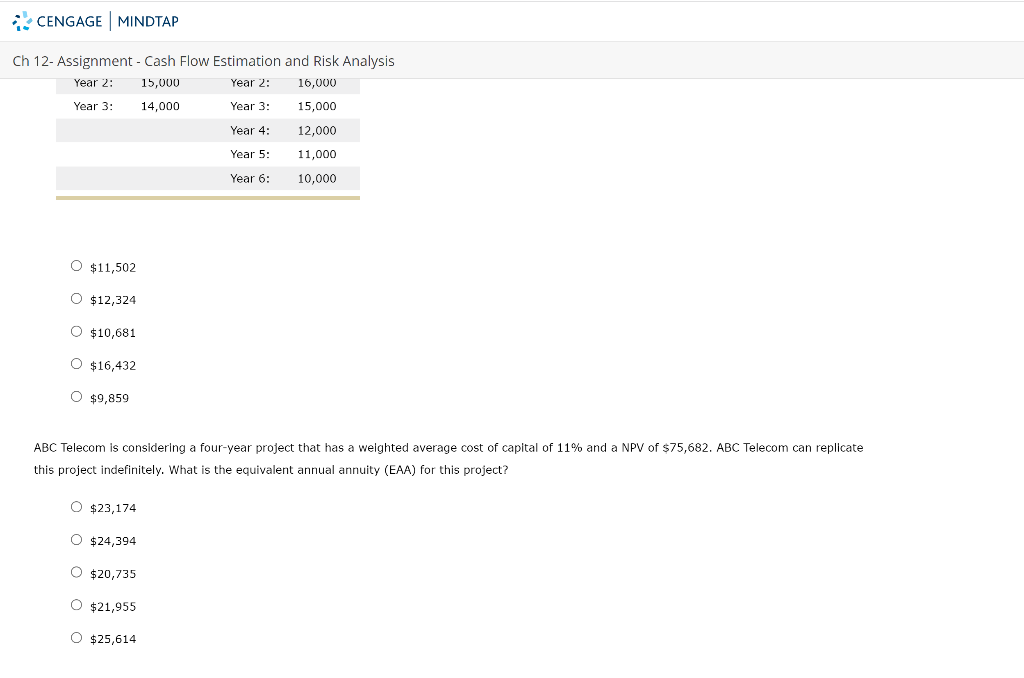
Task: Pick the $10,681 answer choice
Action: click(76, 331)
